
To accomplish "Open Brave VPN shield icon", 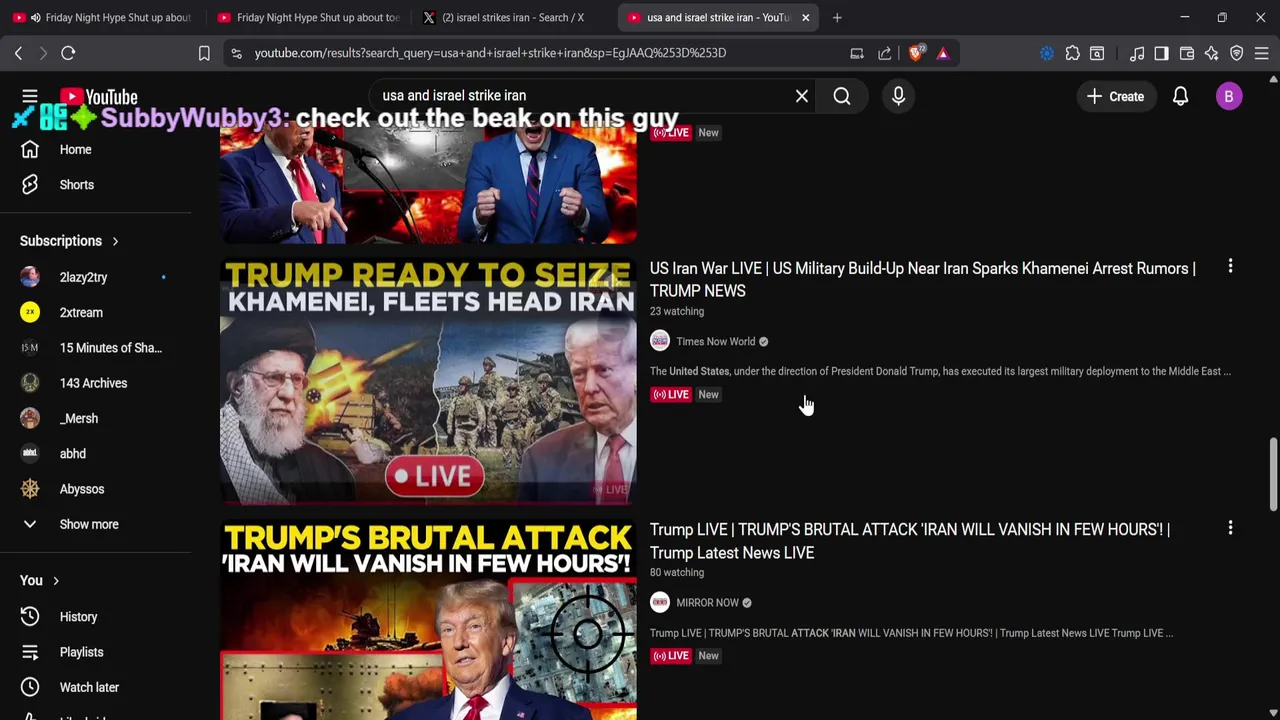I will pos(1237,53).
